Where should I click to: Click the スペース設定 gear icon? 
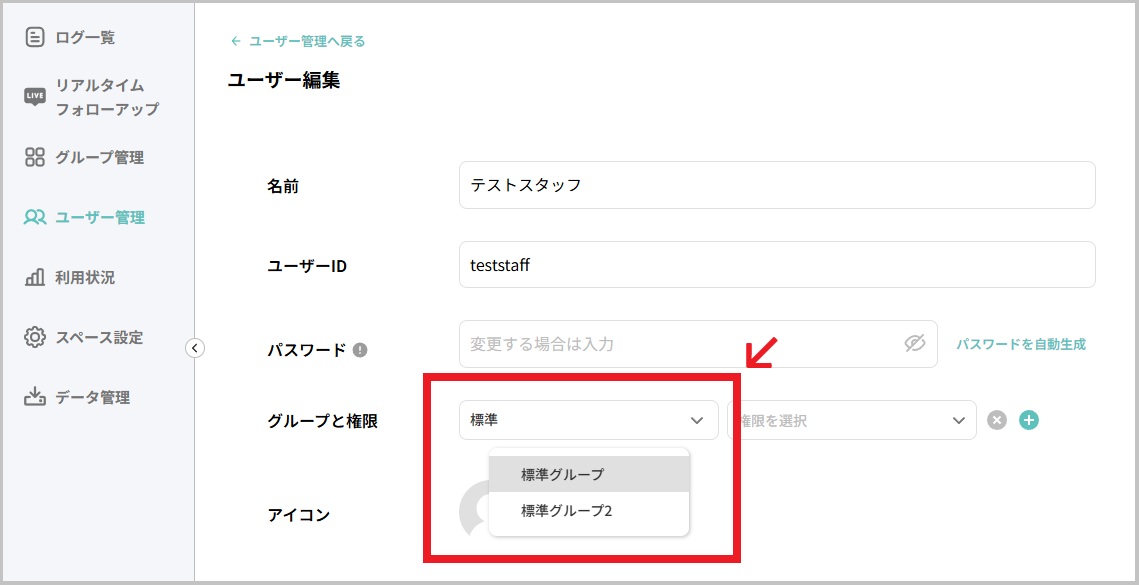(35, 337)
